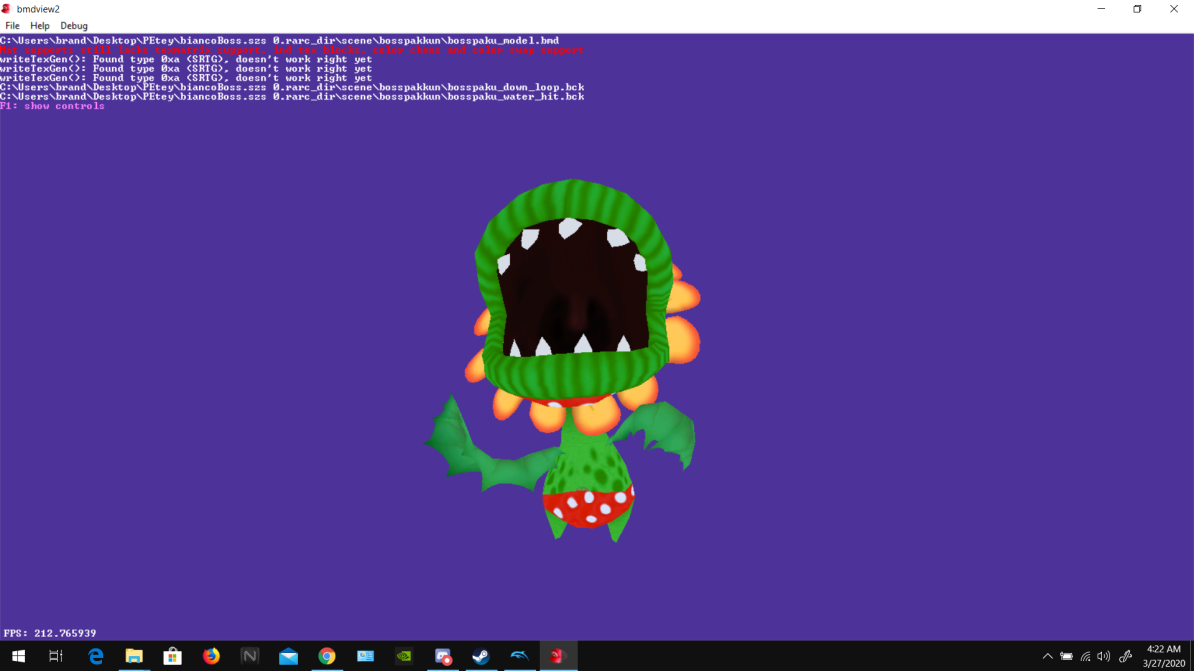The height and width of the screenshot is (671, 1194).
Task: Open Task View from the taskbar
Action: click(56, 656)
